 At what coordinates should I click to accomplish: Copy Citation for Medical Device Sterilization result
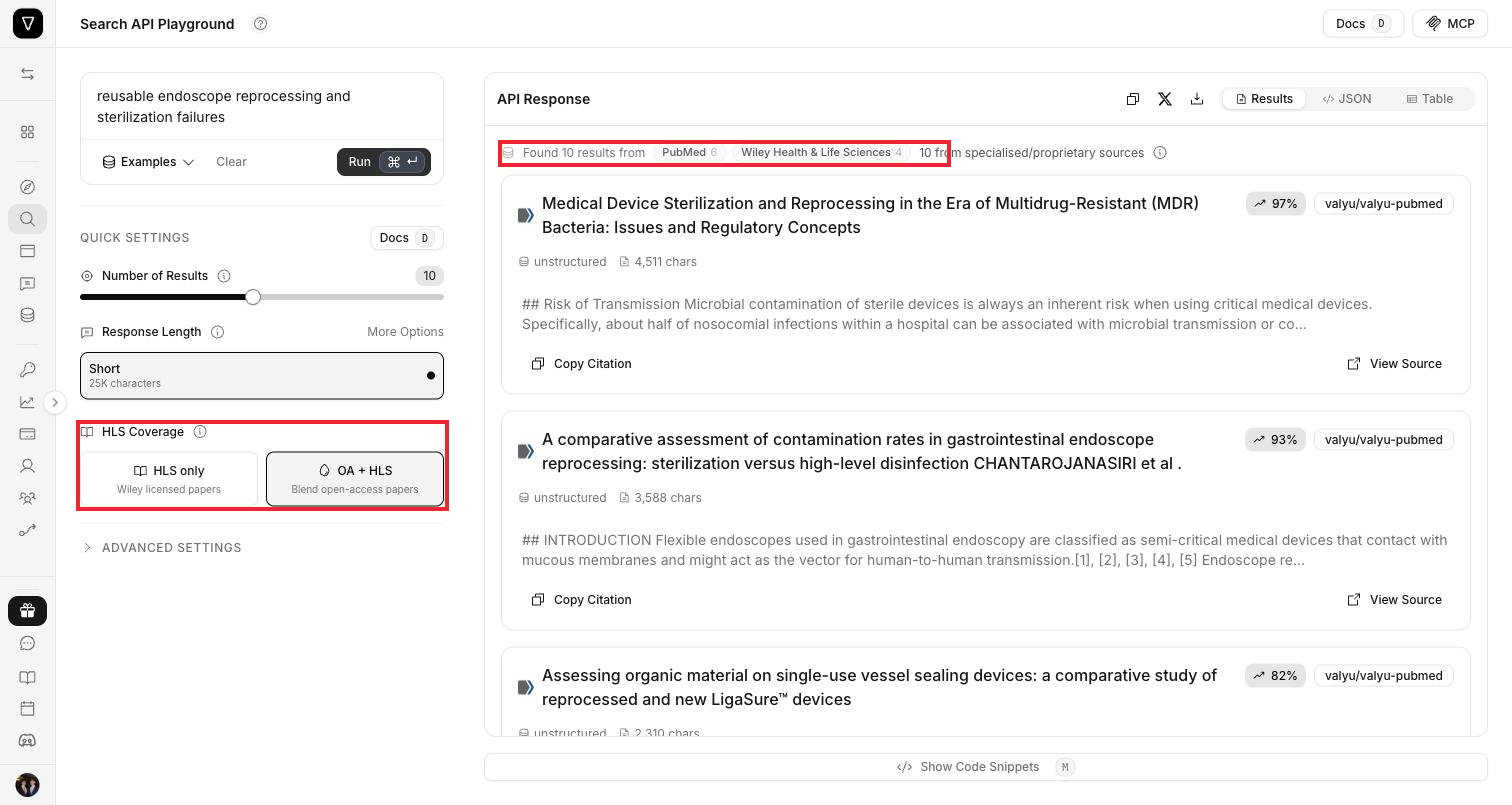[x=582, y=364]
